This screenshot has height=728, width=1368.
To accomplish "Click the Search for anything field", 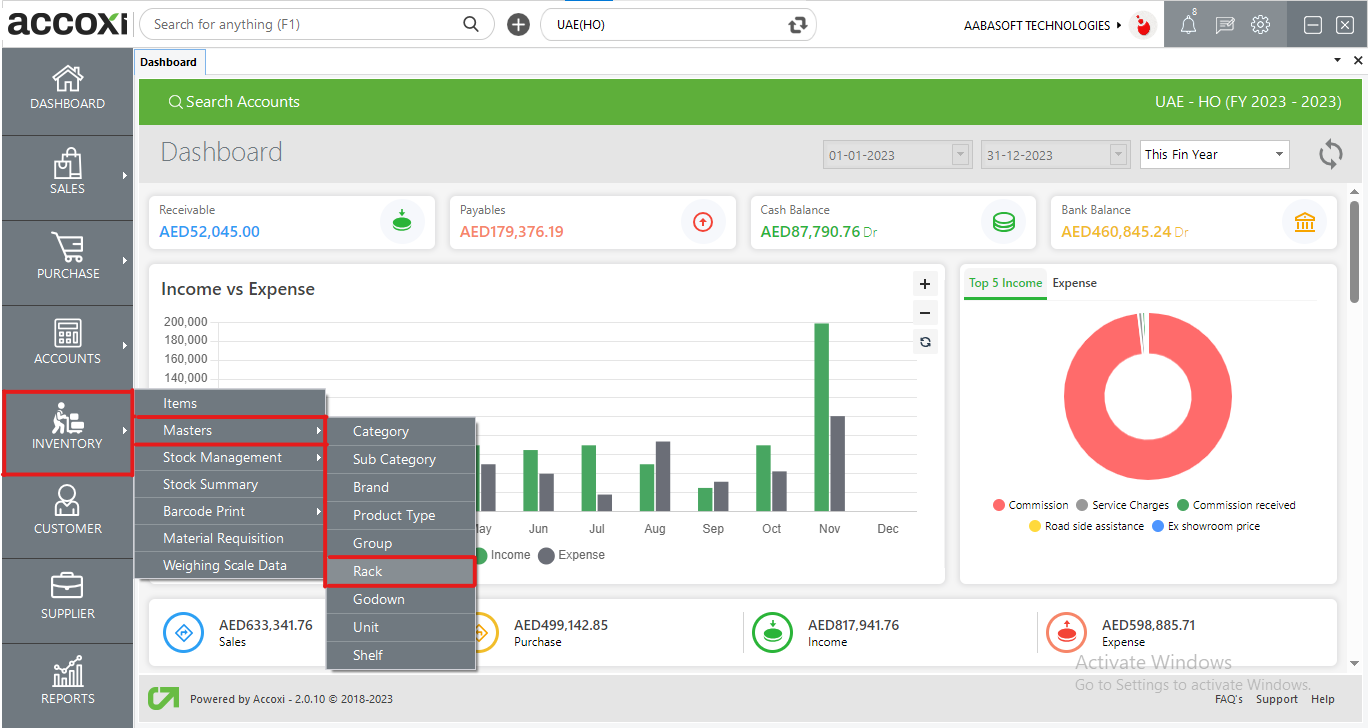I will tap(305, 25).
